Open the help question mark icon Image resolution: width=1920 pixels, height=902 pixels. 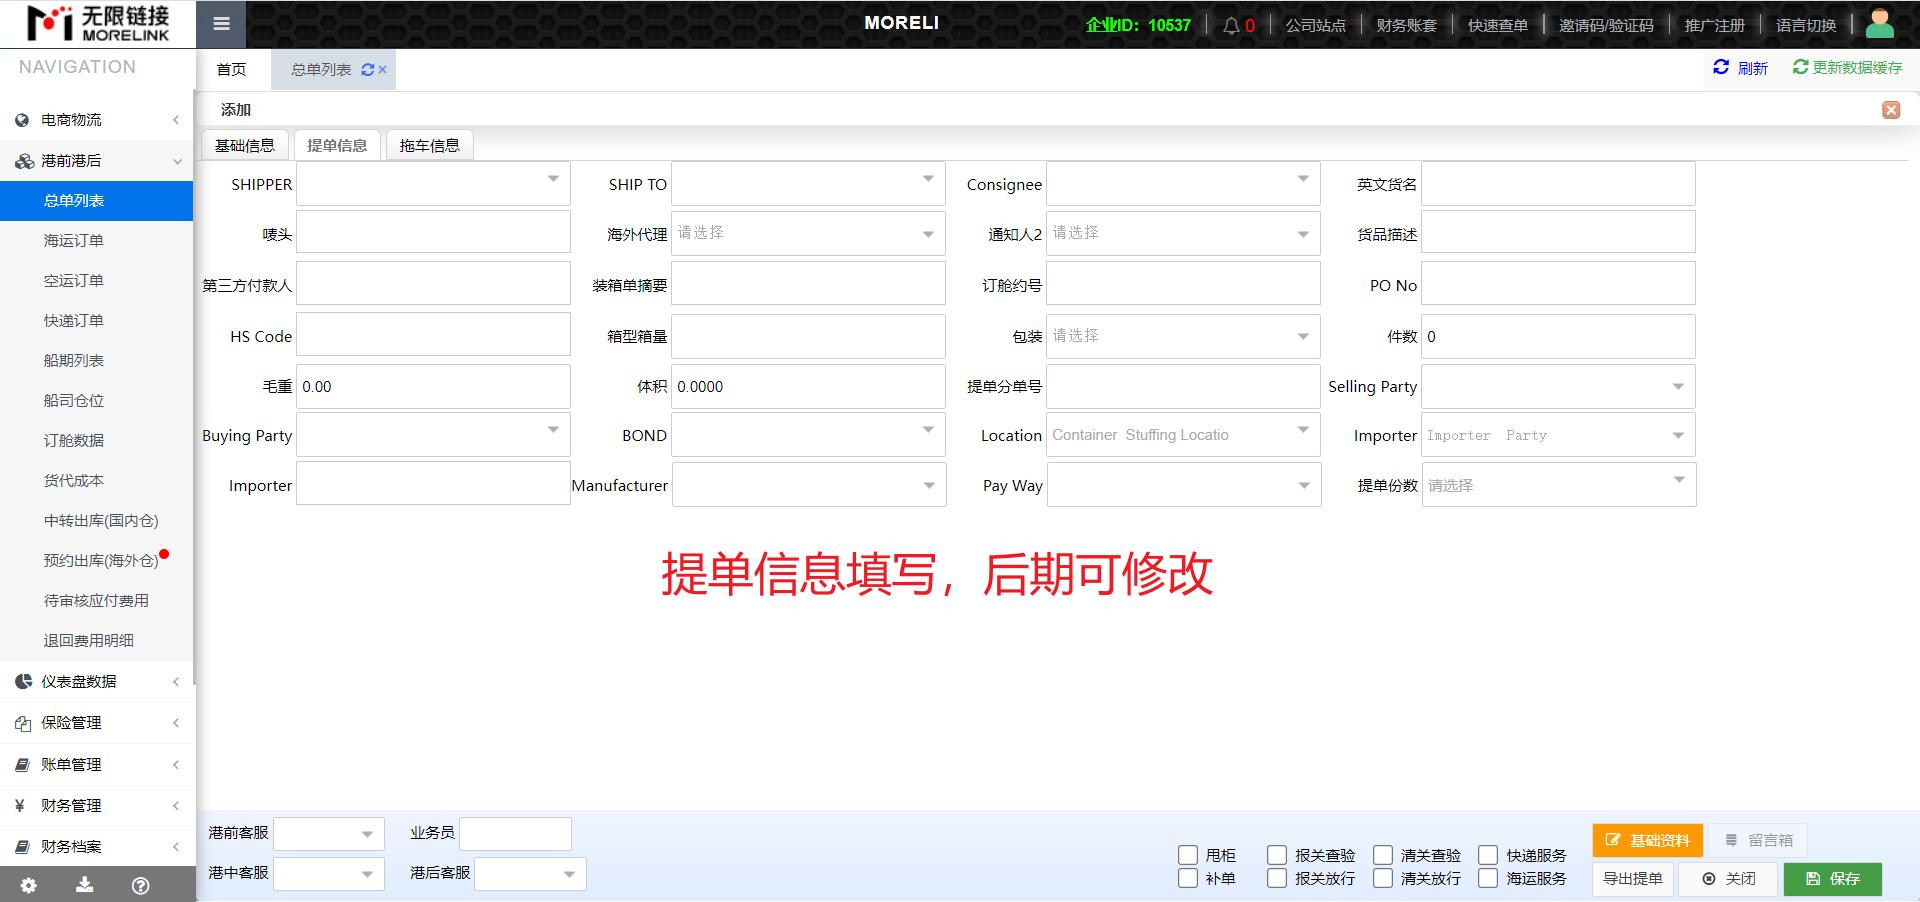click(x=141, y=885)
